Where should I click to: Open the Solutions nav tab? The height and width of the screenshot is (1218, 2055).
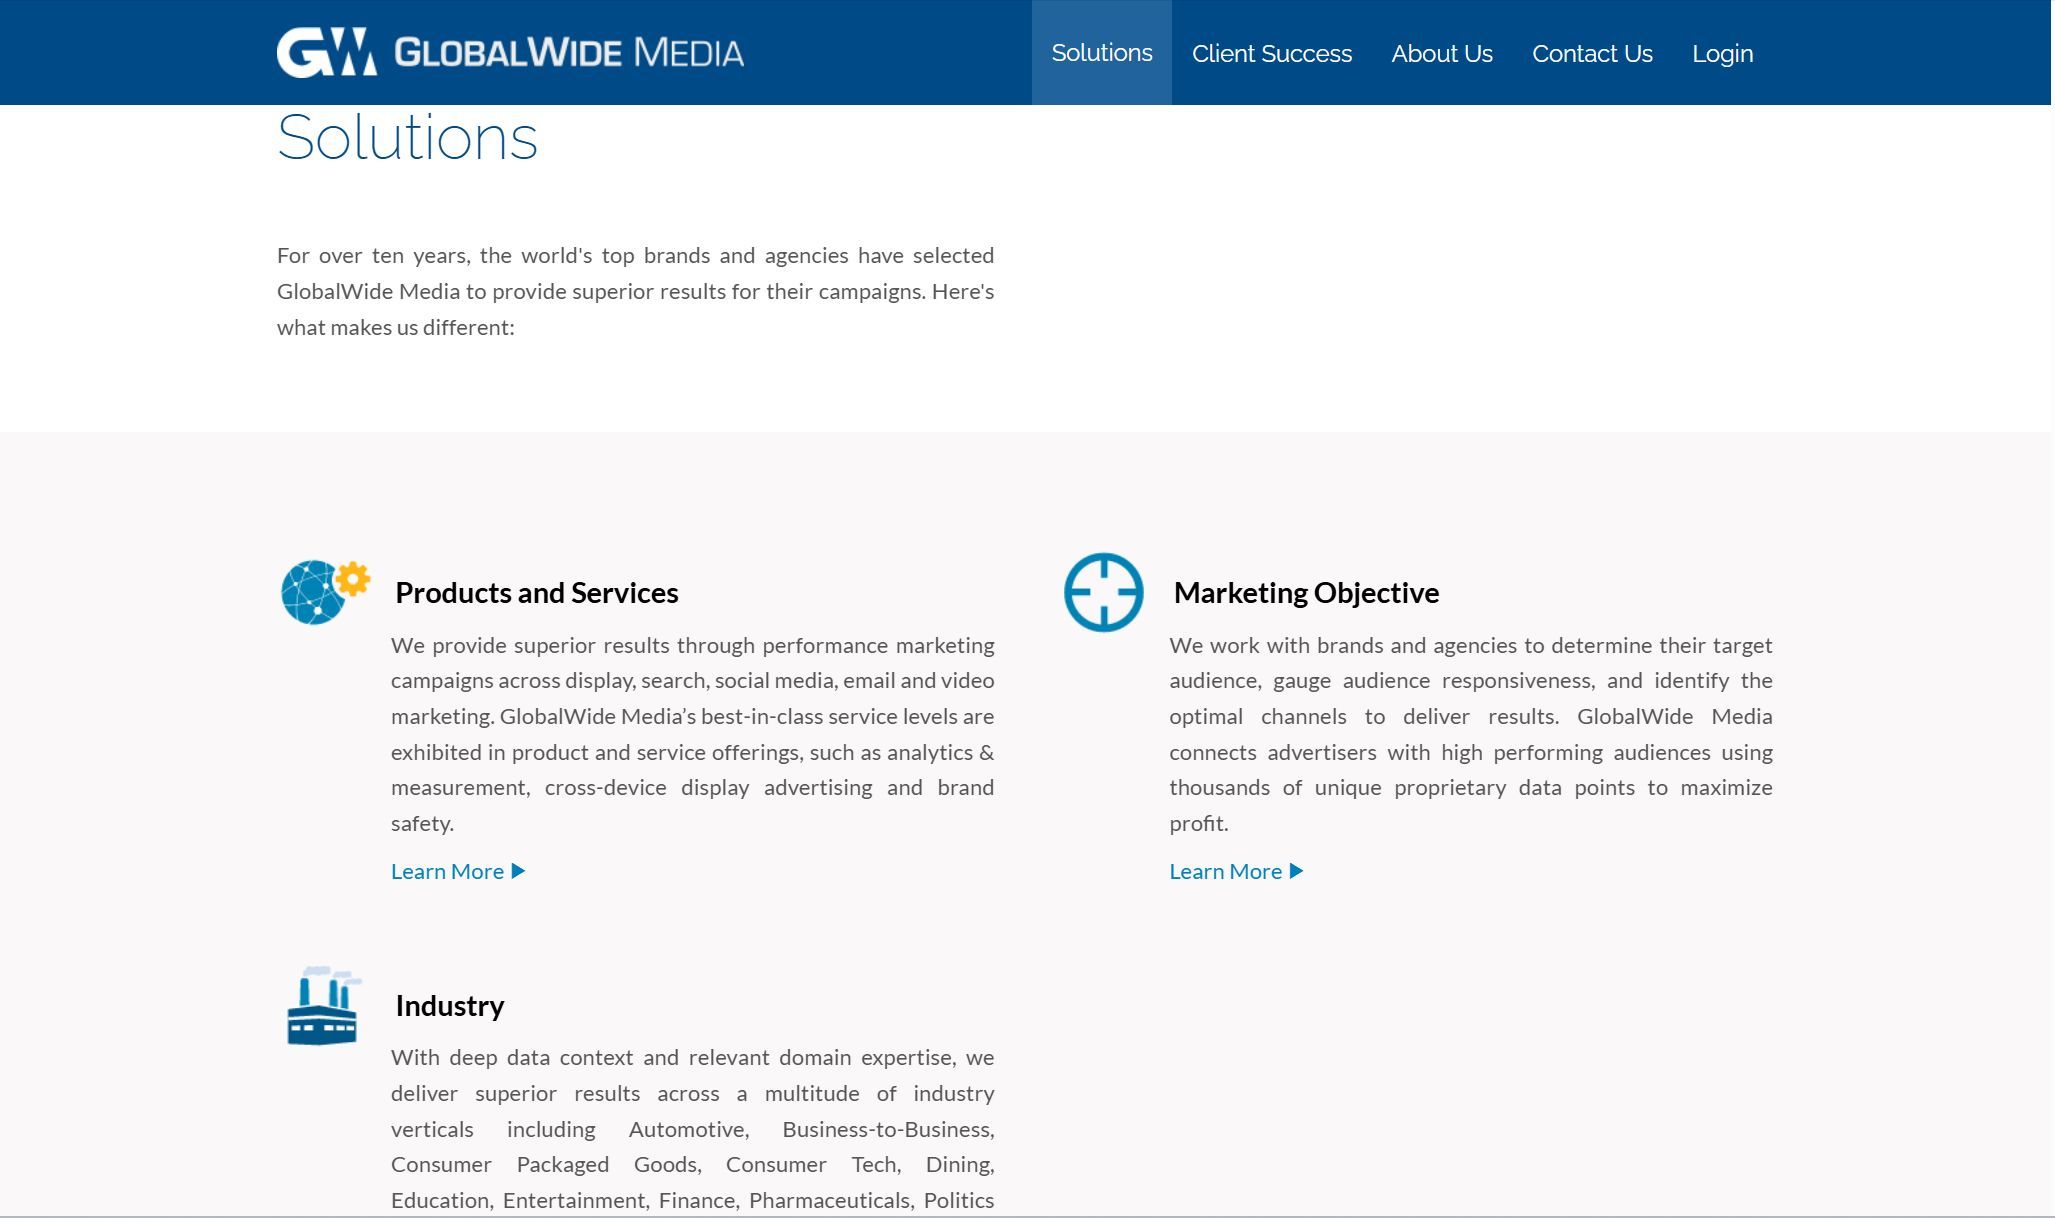[x=1101, y=53]
